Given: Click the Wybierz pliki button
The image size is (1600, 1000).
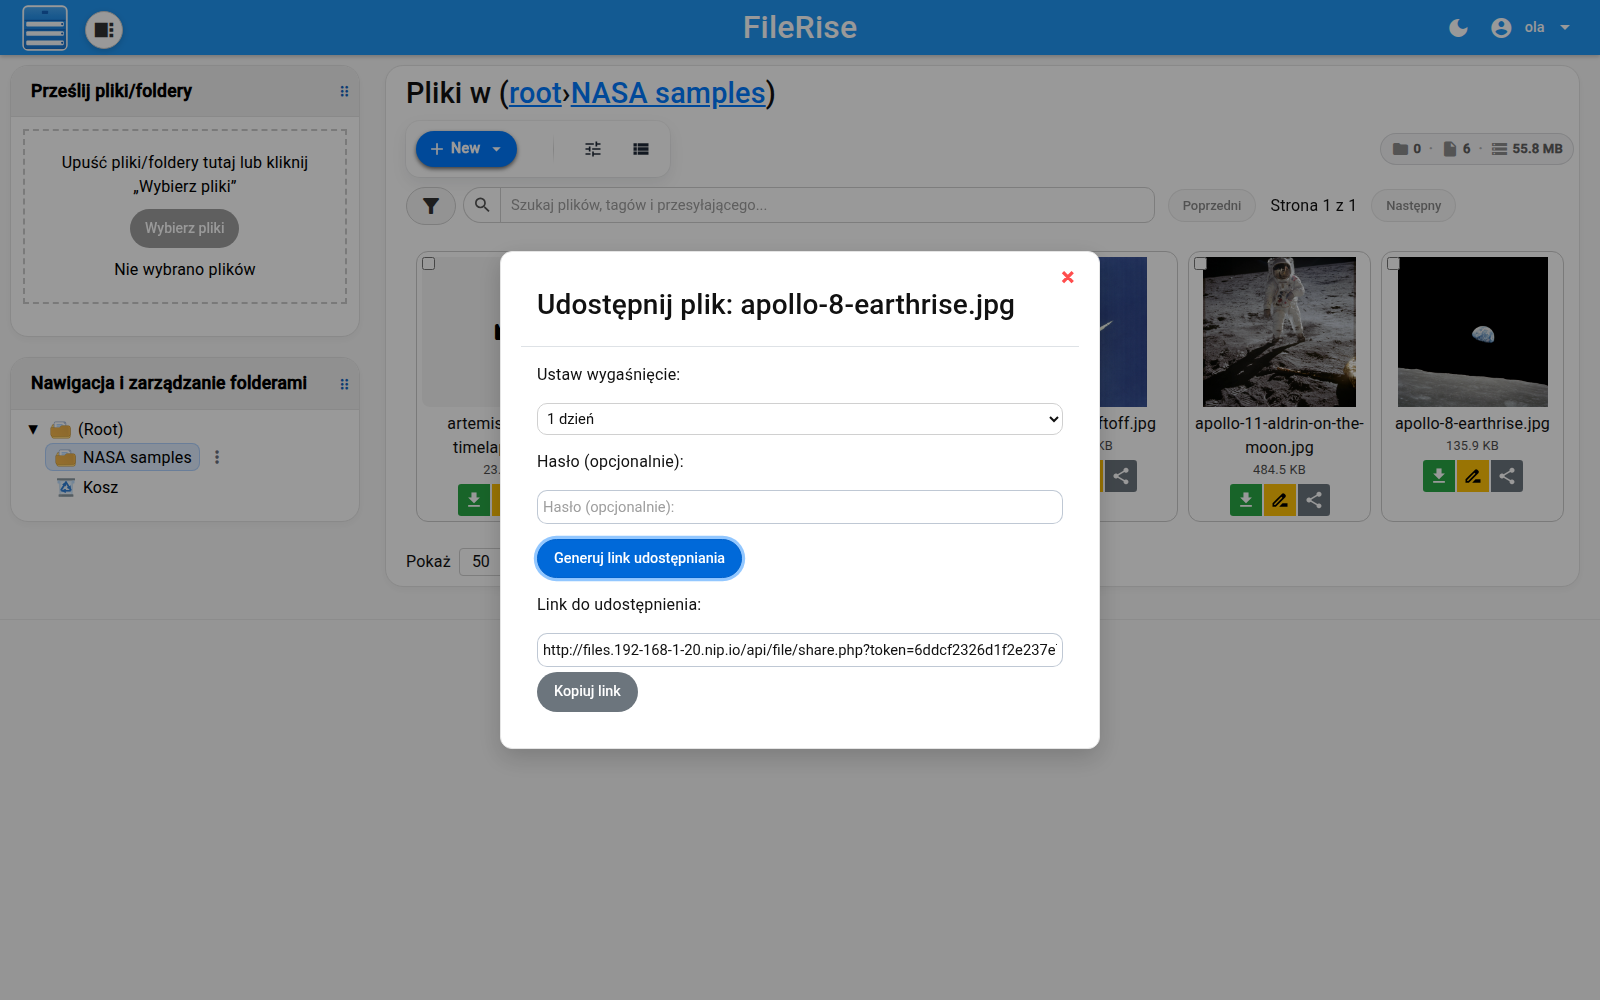Looking at the screenshot, I should 185,228.
